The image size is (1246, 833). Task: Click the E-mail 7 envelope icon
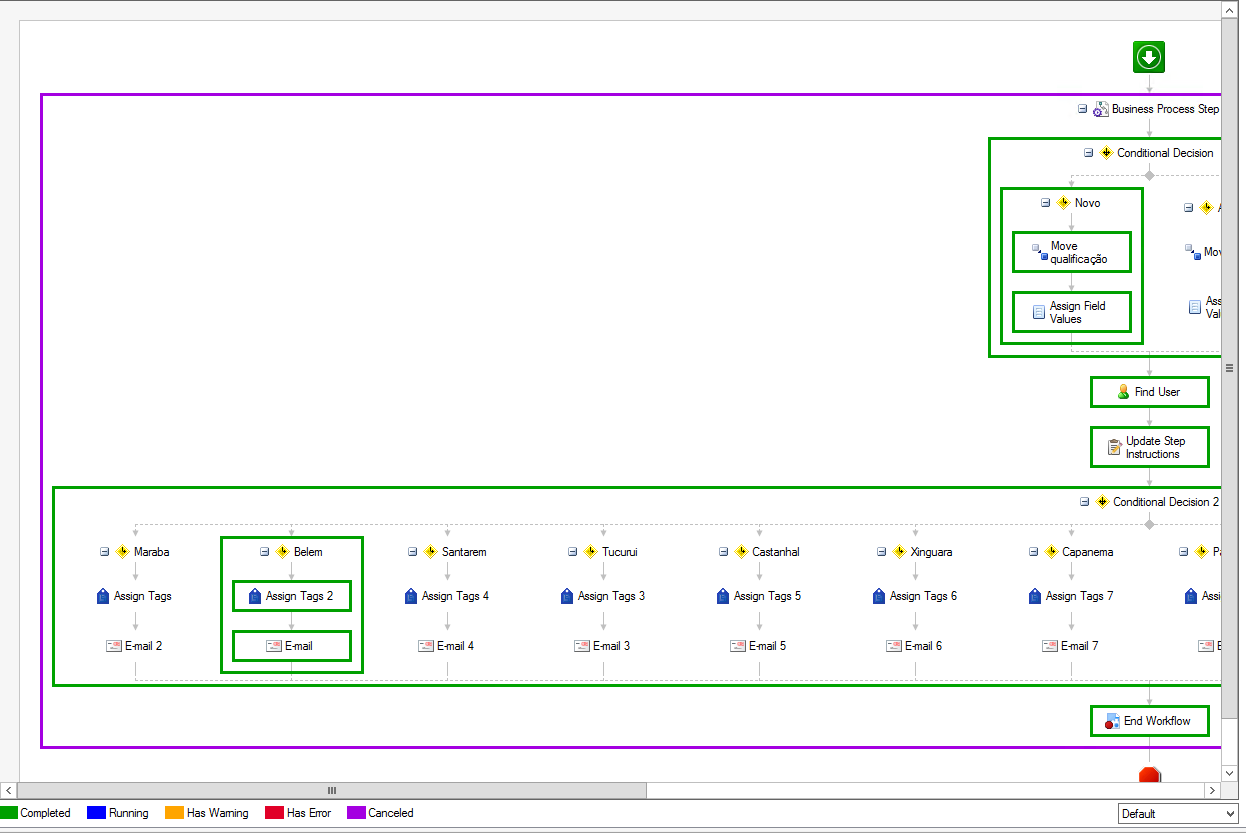click(1050, 646)
